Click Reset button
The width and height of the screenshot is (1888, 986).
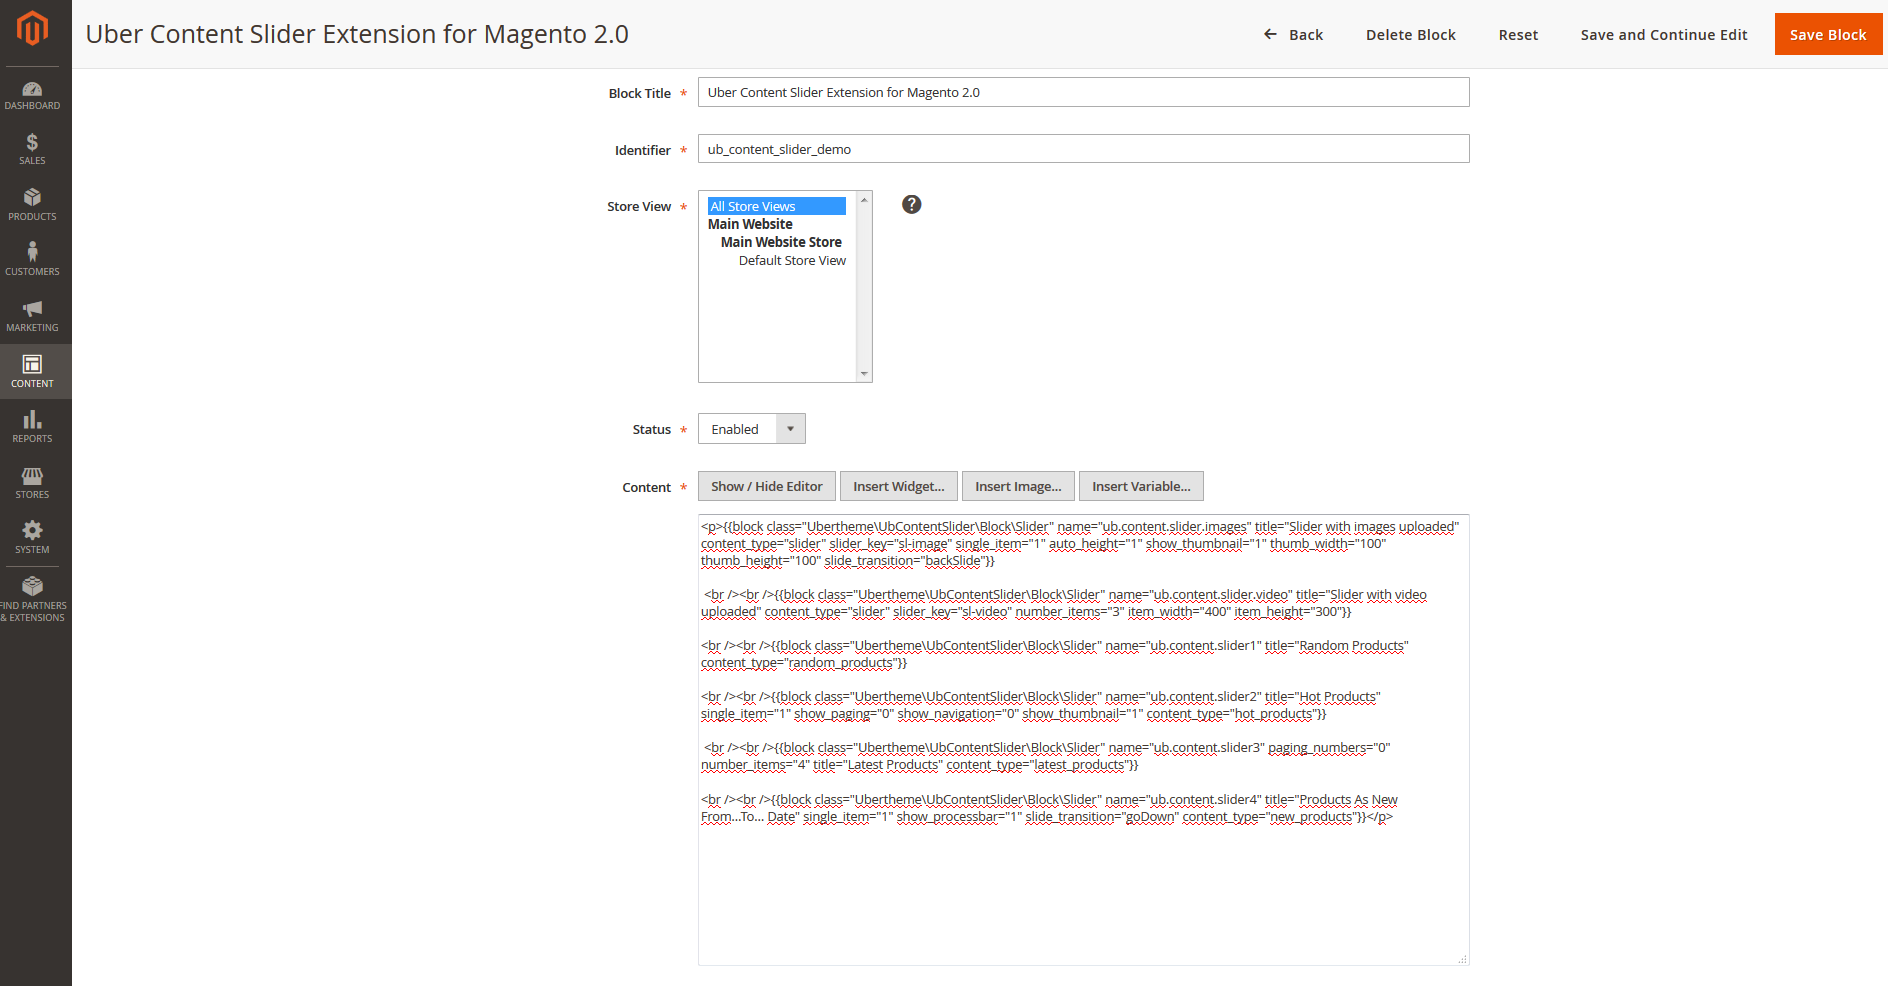[x=1518, y=34]
